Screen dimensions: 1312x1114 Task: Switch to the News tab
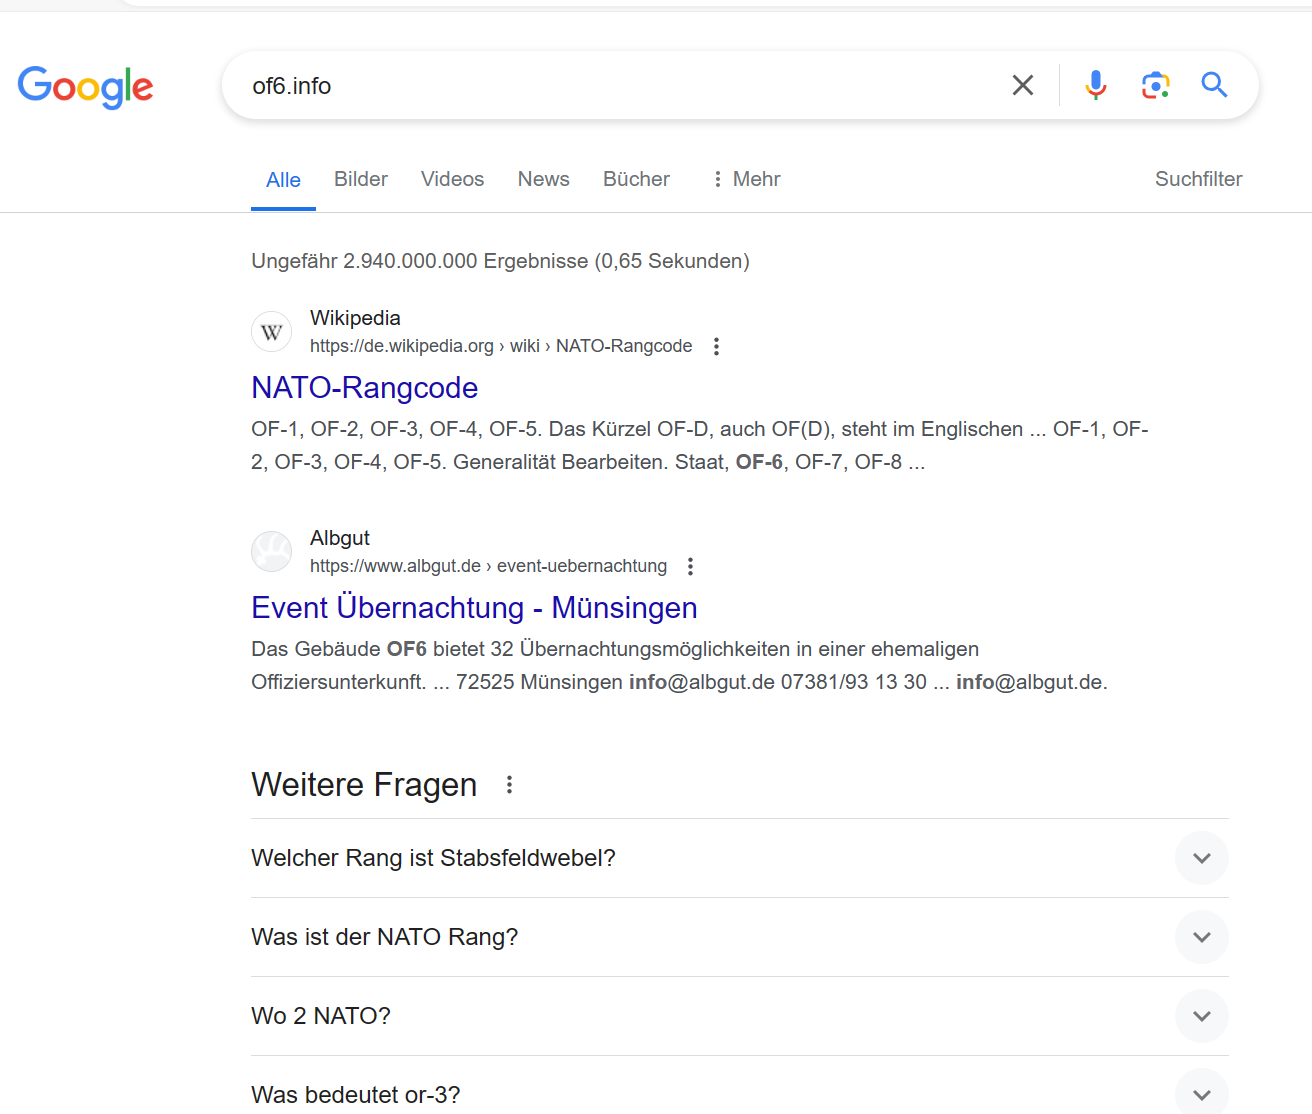click(544, 179)
